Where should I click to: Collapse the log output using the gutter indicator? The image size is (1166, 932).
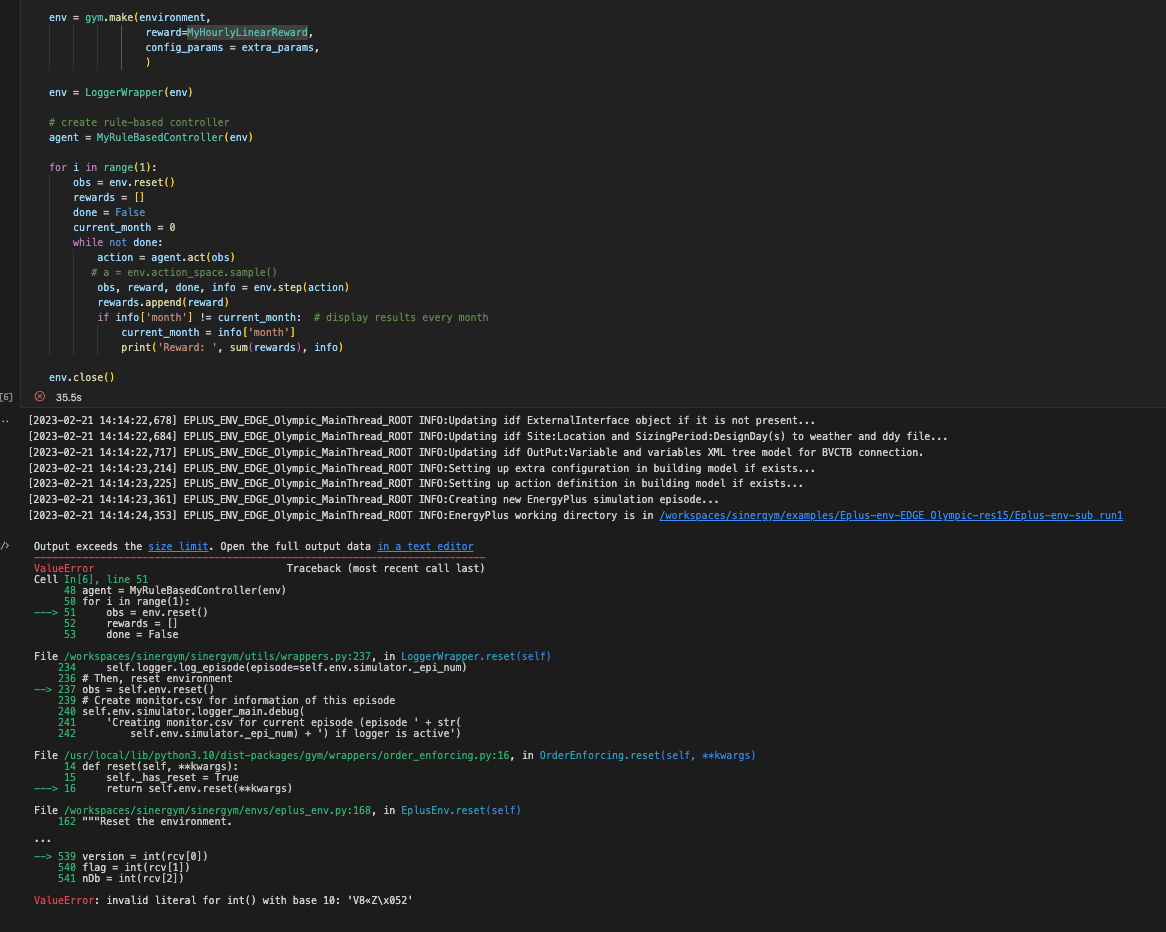pos(6,421)
